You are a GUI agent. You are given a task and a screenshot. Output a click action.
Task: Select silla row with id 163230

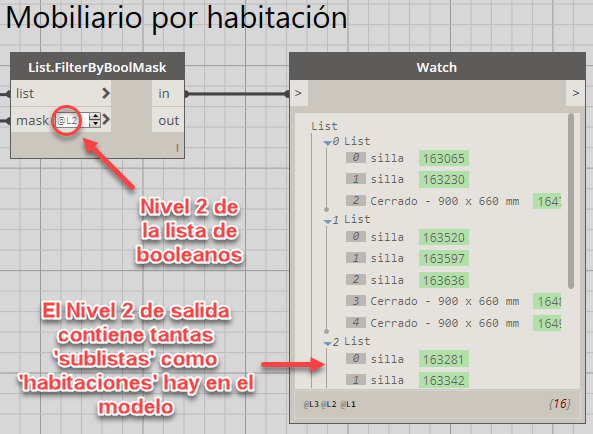tap(407, 179)
